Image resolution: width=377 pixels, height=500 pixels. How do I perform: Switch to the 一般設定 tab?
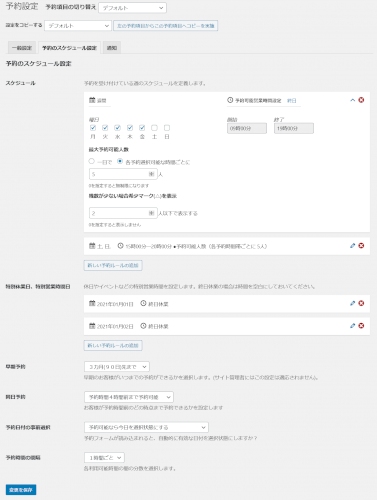[x=22, y=48]
